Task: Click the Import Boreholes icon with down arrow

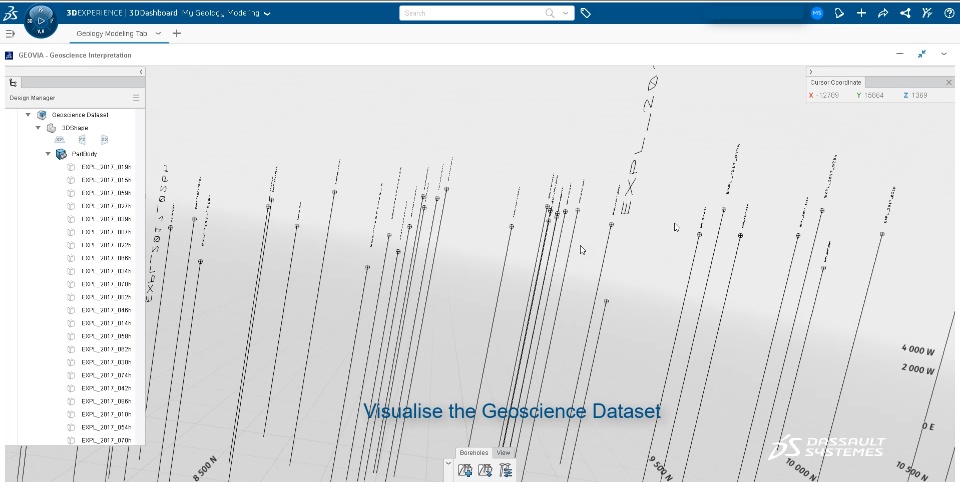Action: click(x=486, y=470)
